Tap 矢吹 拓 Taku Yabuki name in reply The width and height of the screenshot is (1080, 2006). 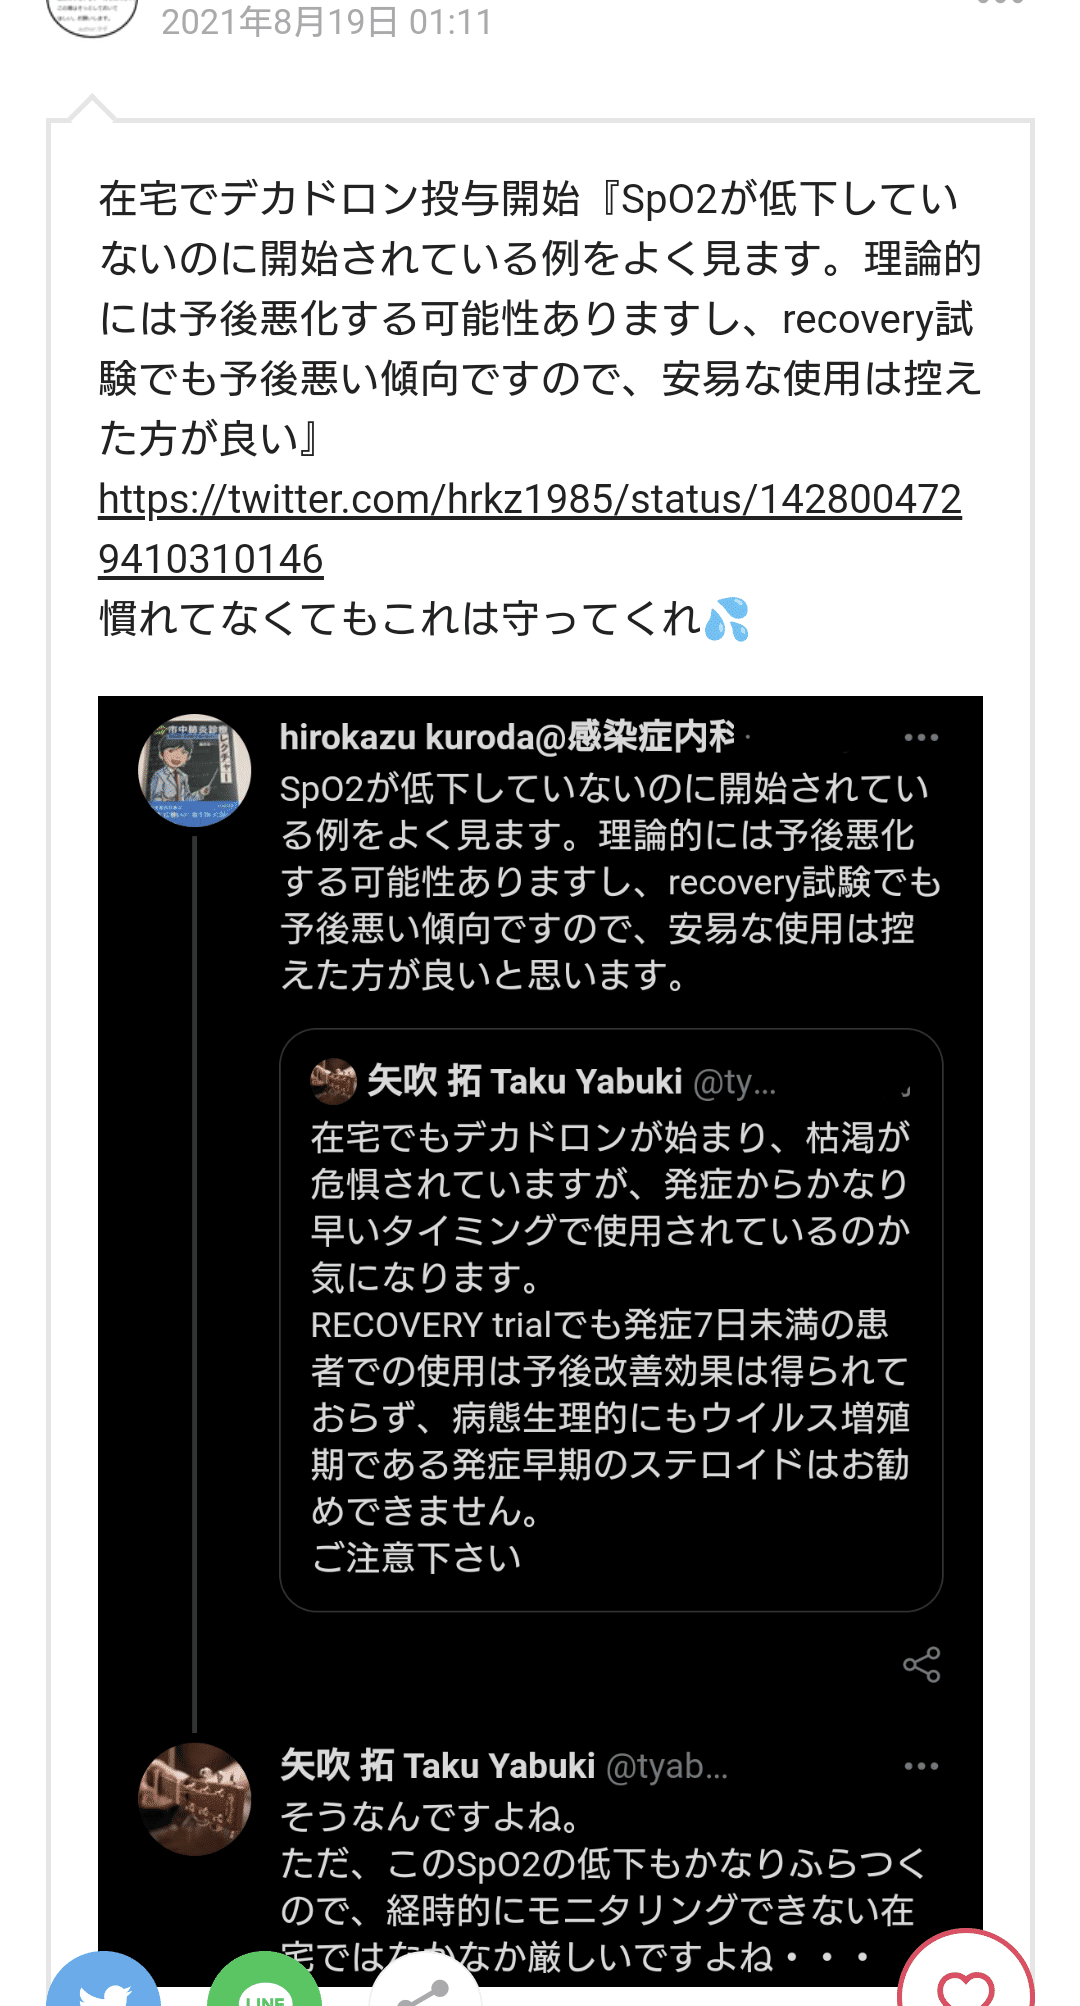(x=438, y=1766)
